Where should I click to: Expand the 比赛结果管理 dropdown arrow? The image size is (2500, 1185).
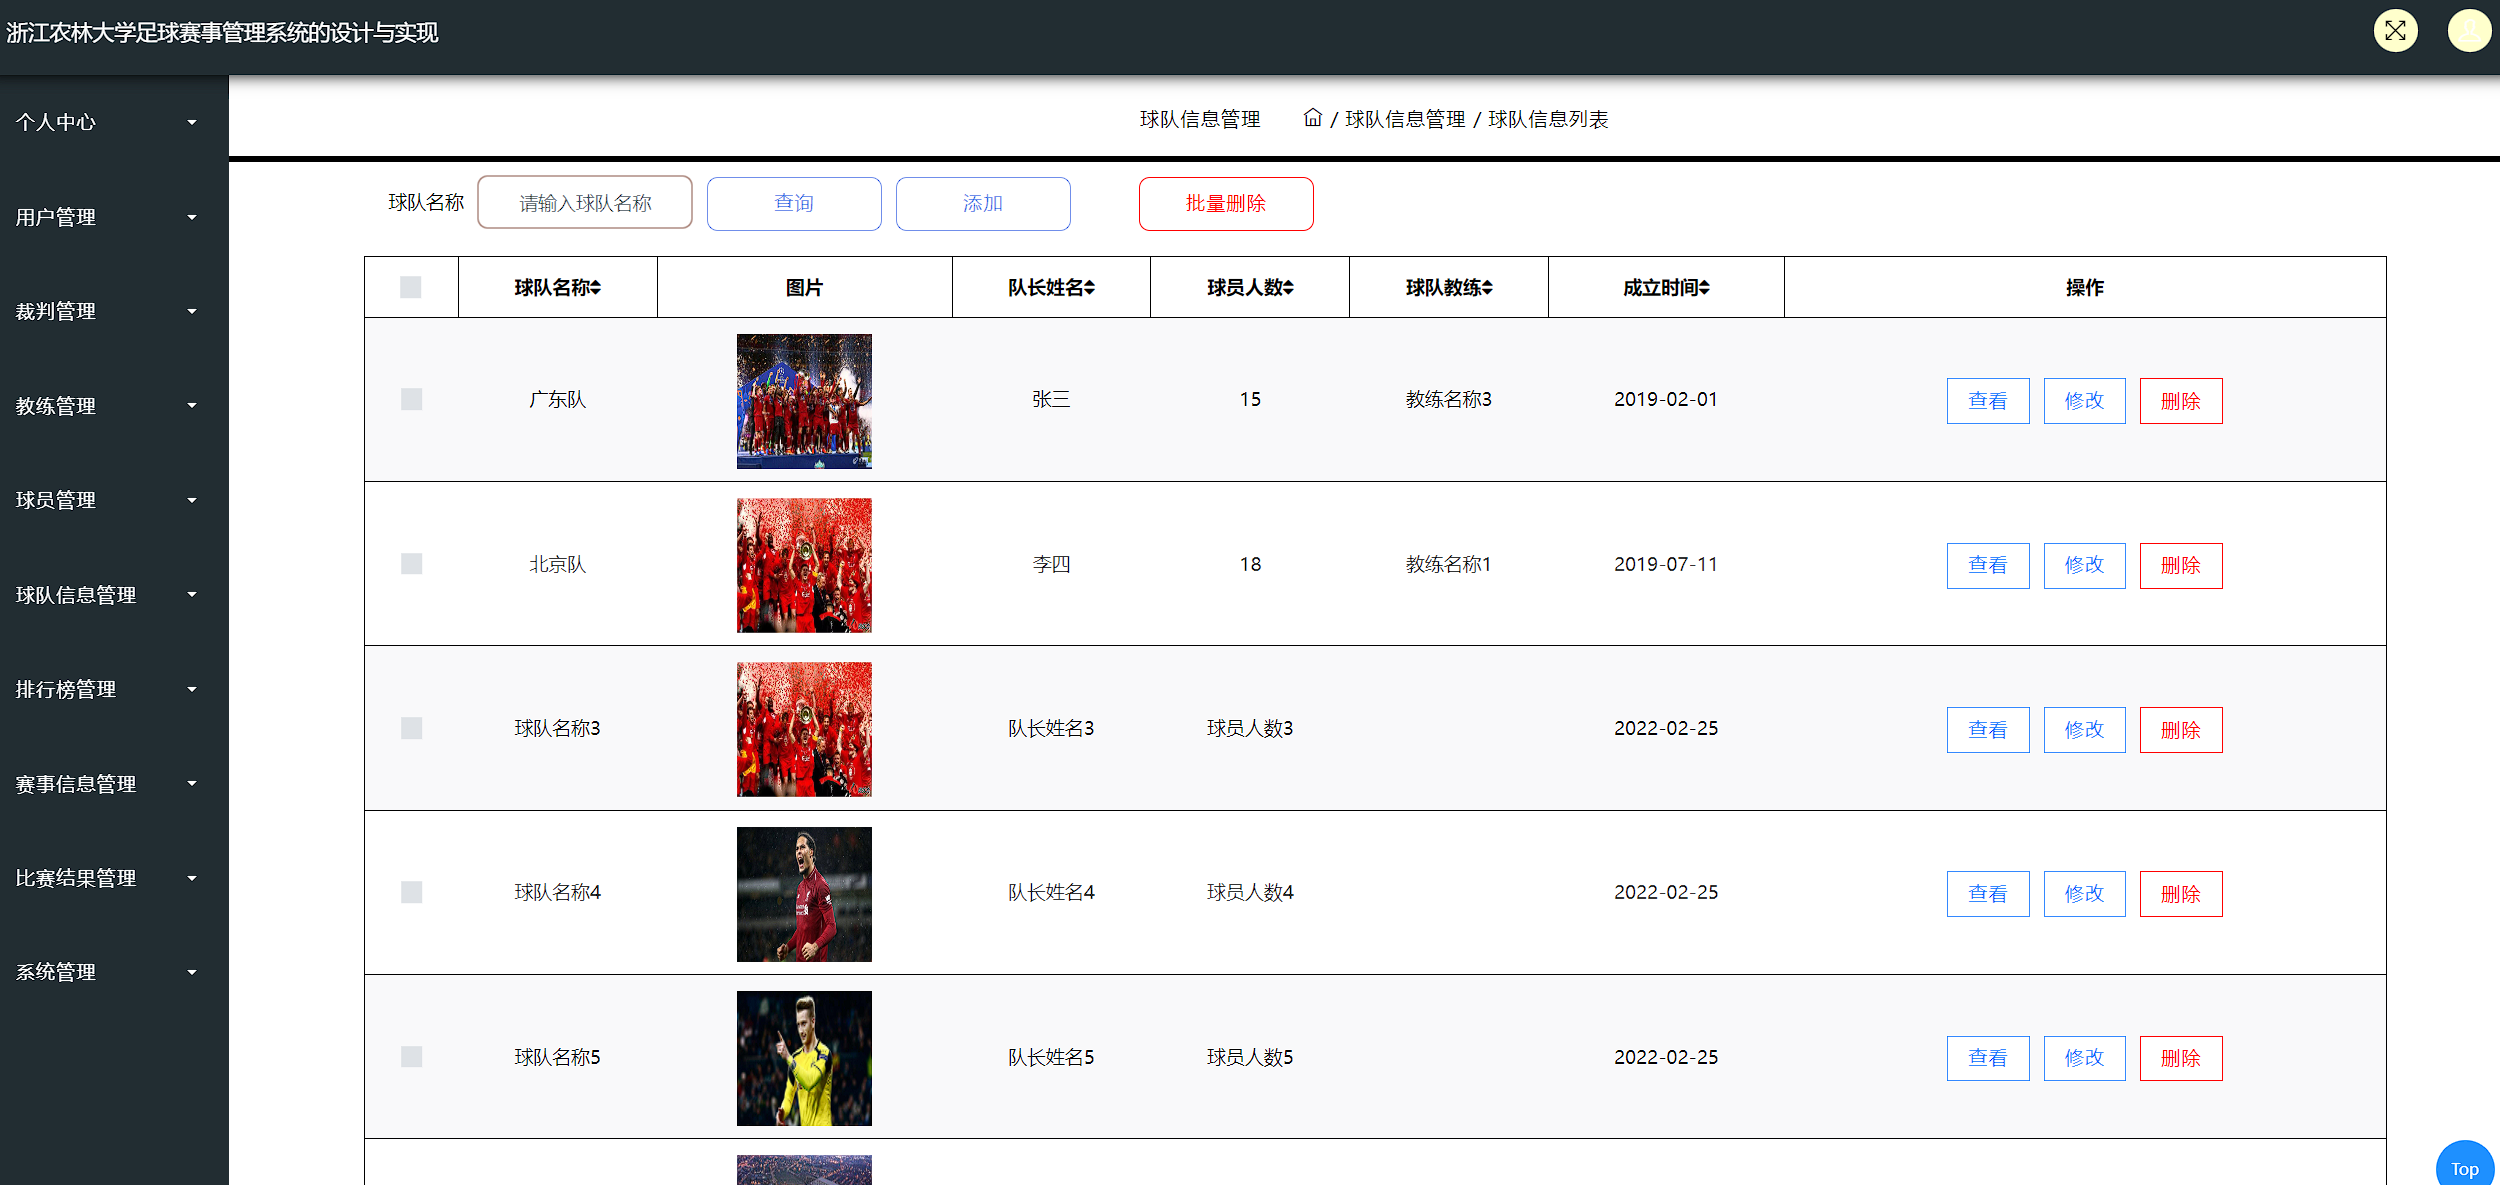192,878
